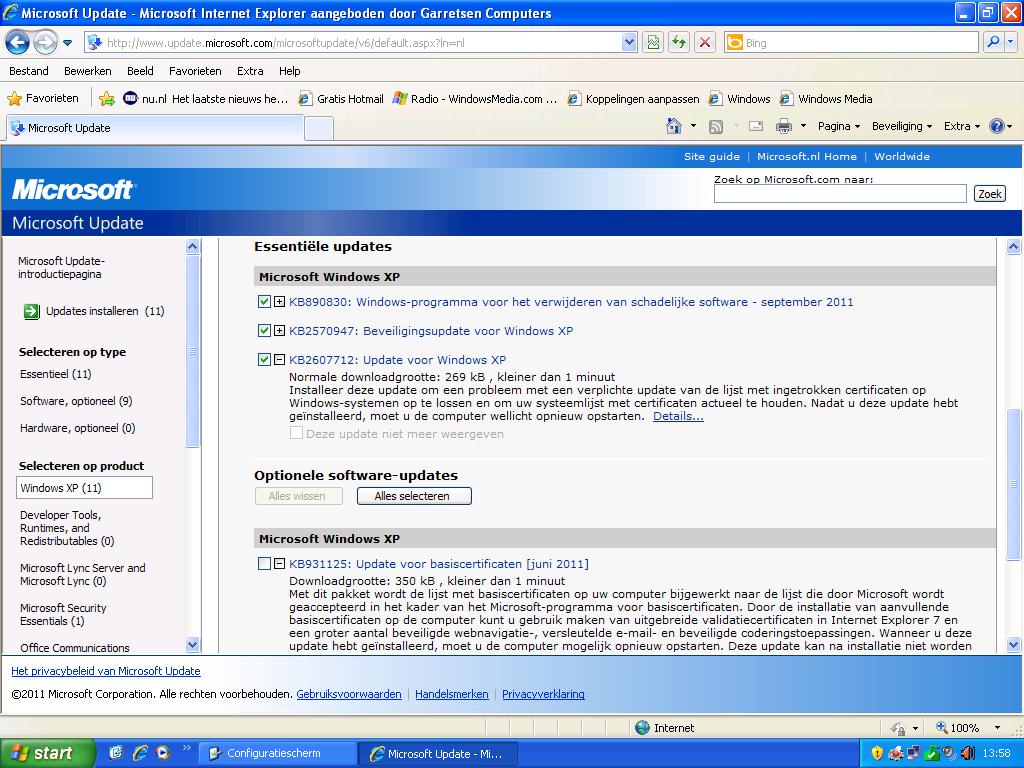
Task: Uncheck the KB890830 update checkbox
Action: [264, 302]
